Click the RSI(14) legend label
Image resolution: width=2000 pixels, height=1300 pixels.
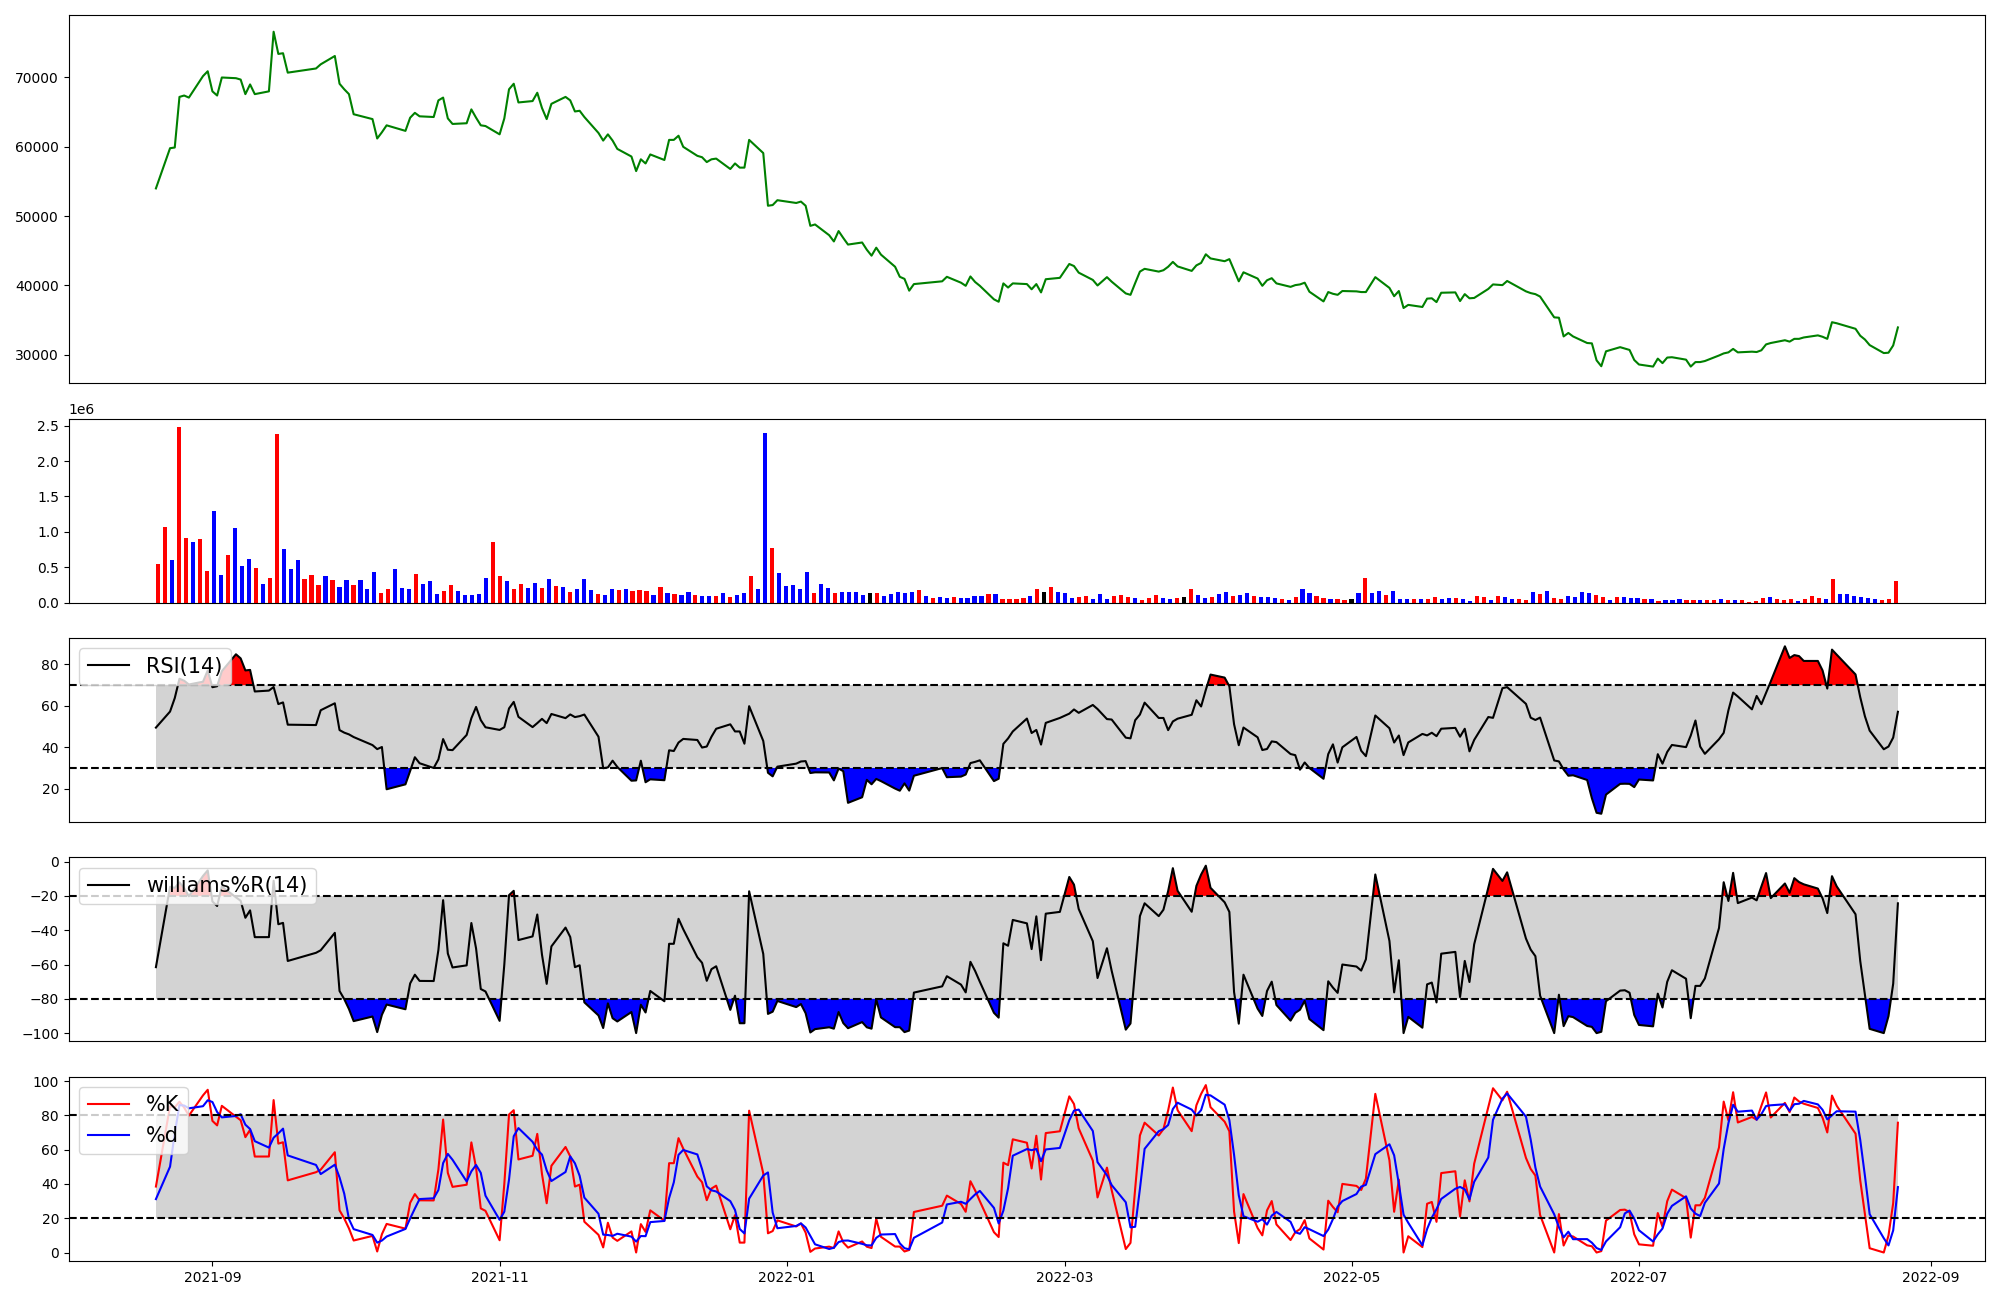(x=184, y=666)
